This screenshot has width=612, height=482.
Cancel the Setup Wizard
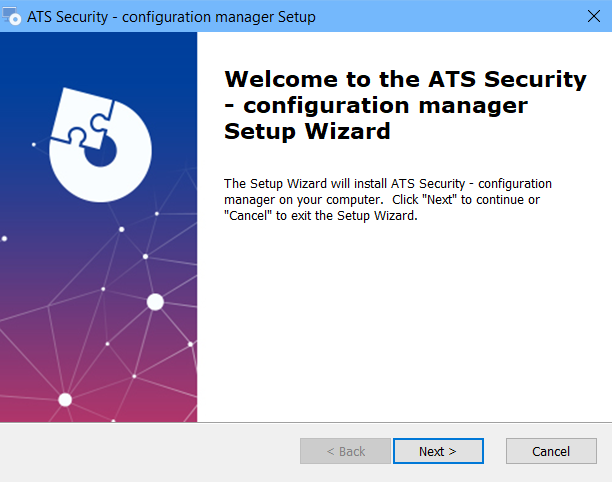coord(551,451)
